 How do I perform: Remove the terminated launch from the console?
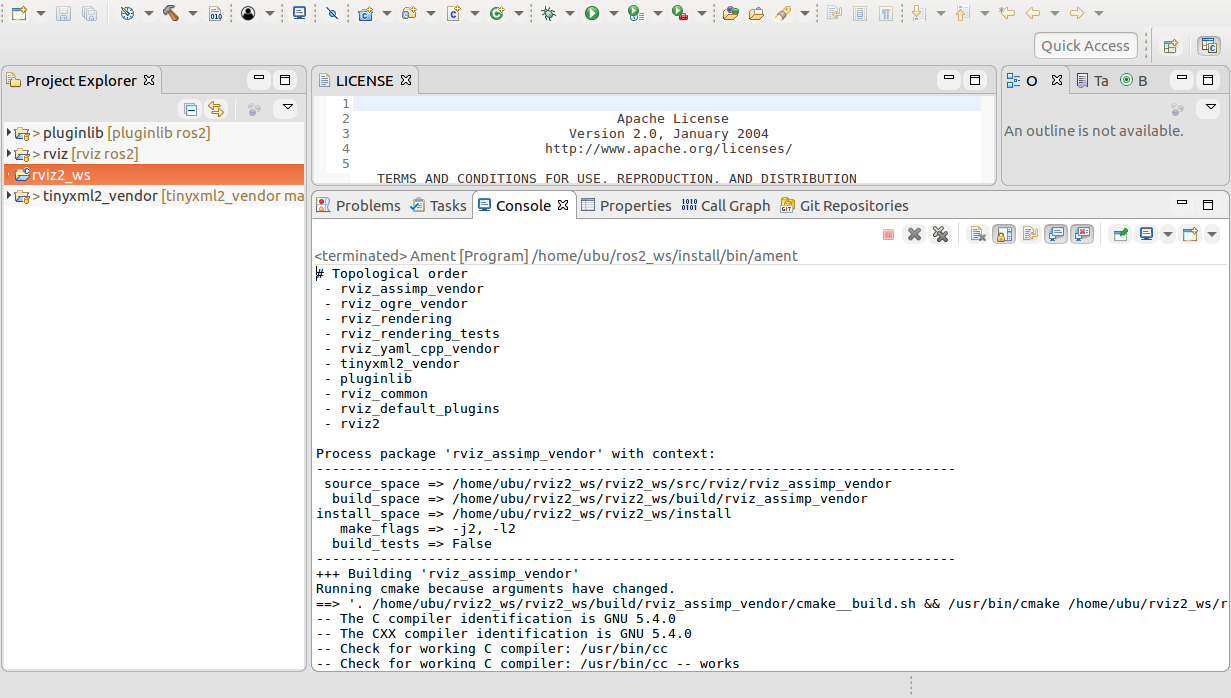point(914,234)
